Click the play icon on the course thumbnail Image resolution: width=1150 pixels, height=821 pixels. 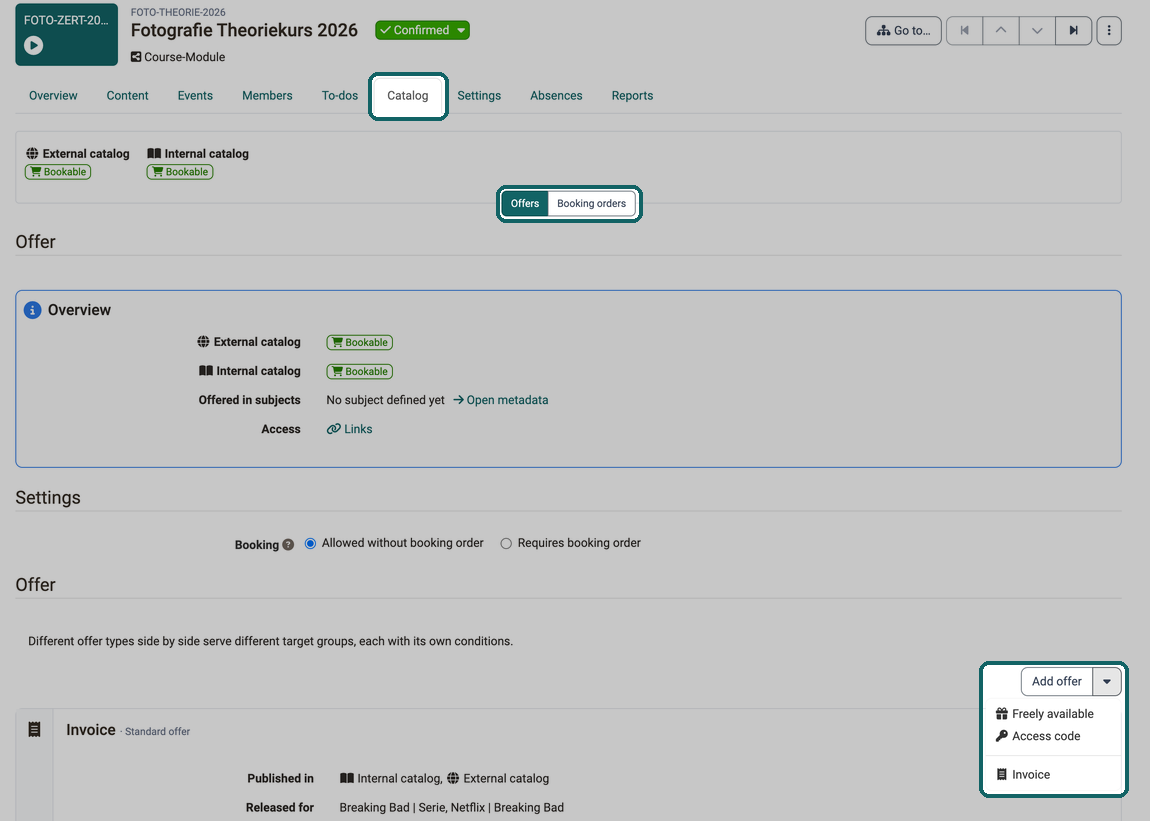[x=33, y=45]
